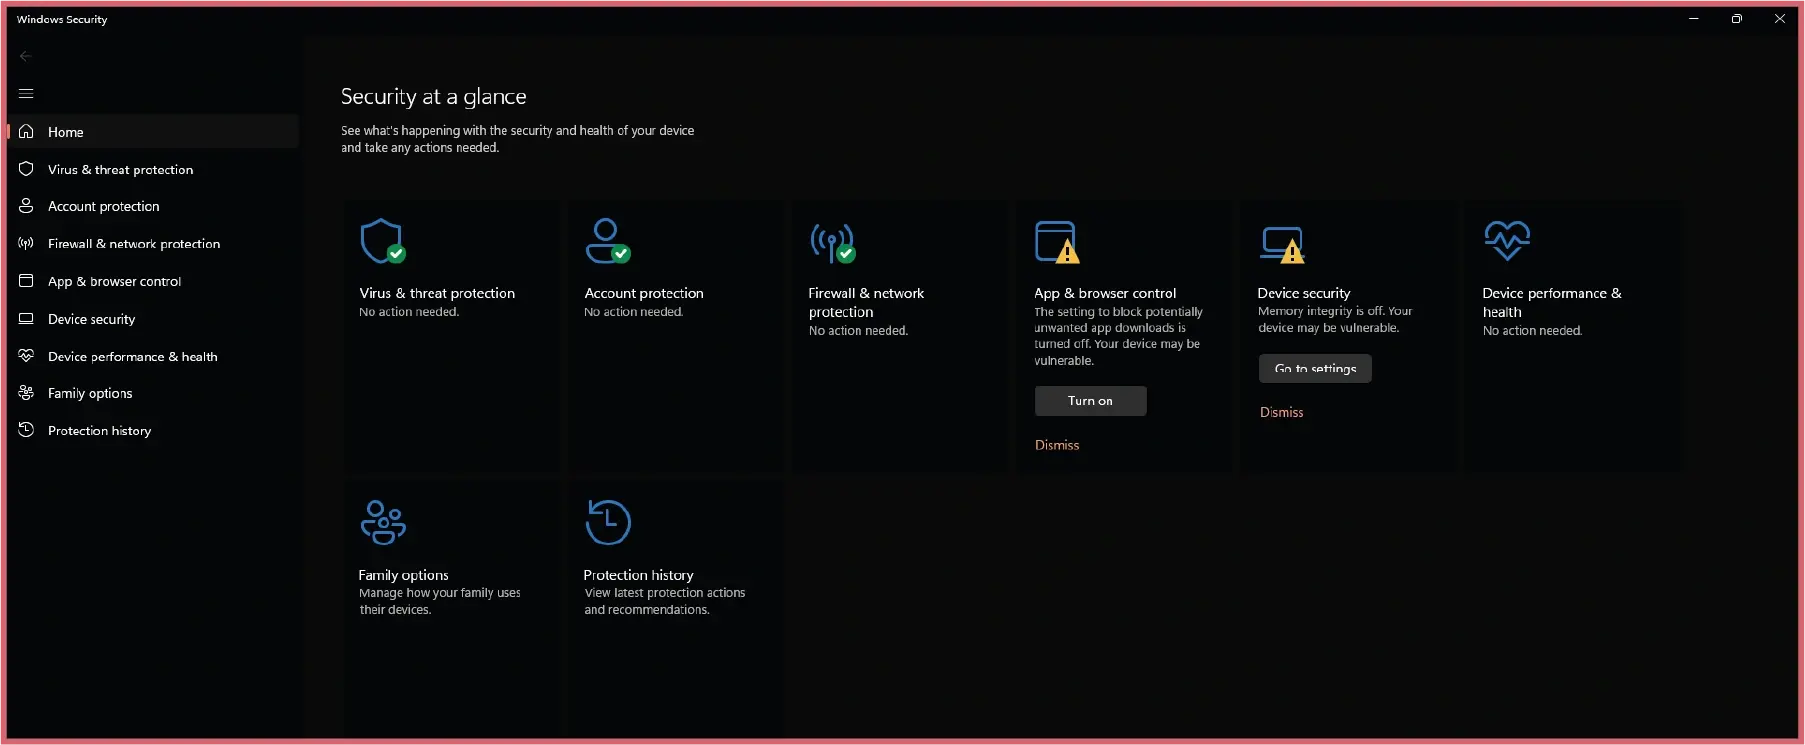Go to Virus & threat protection in sidebar
Screen dimensions: 1805x745
153,169
